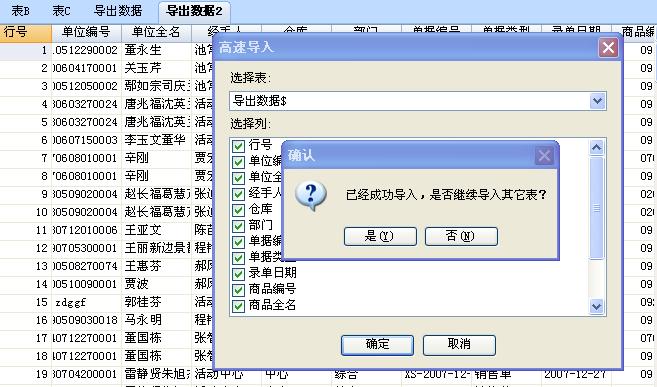The height and width of the screenshot is (387, 657).
Task: Select the 导出数据2 tab
Action: pos(194,11)
